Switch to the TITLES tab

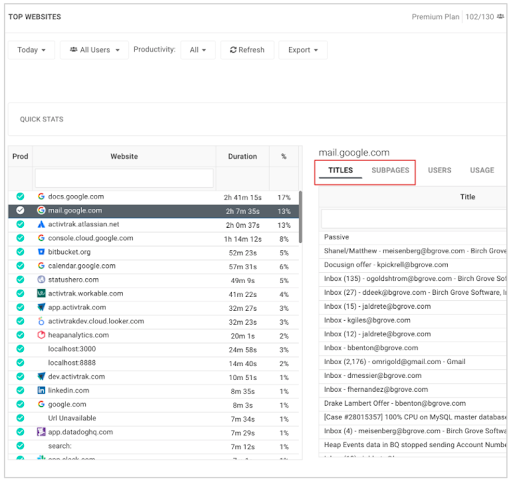pyautogui.click(x=340, y=170)
